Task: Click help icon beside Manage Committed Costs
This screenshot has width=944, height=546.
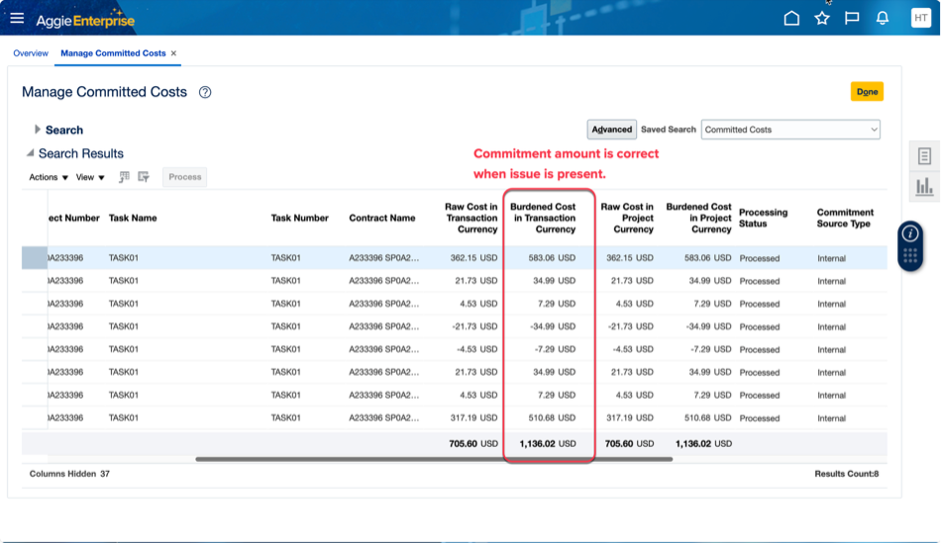Action: (205, 92)
